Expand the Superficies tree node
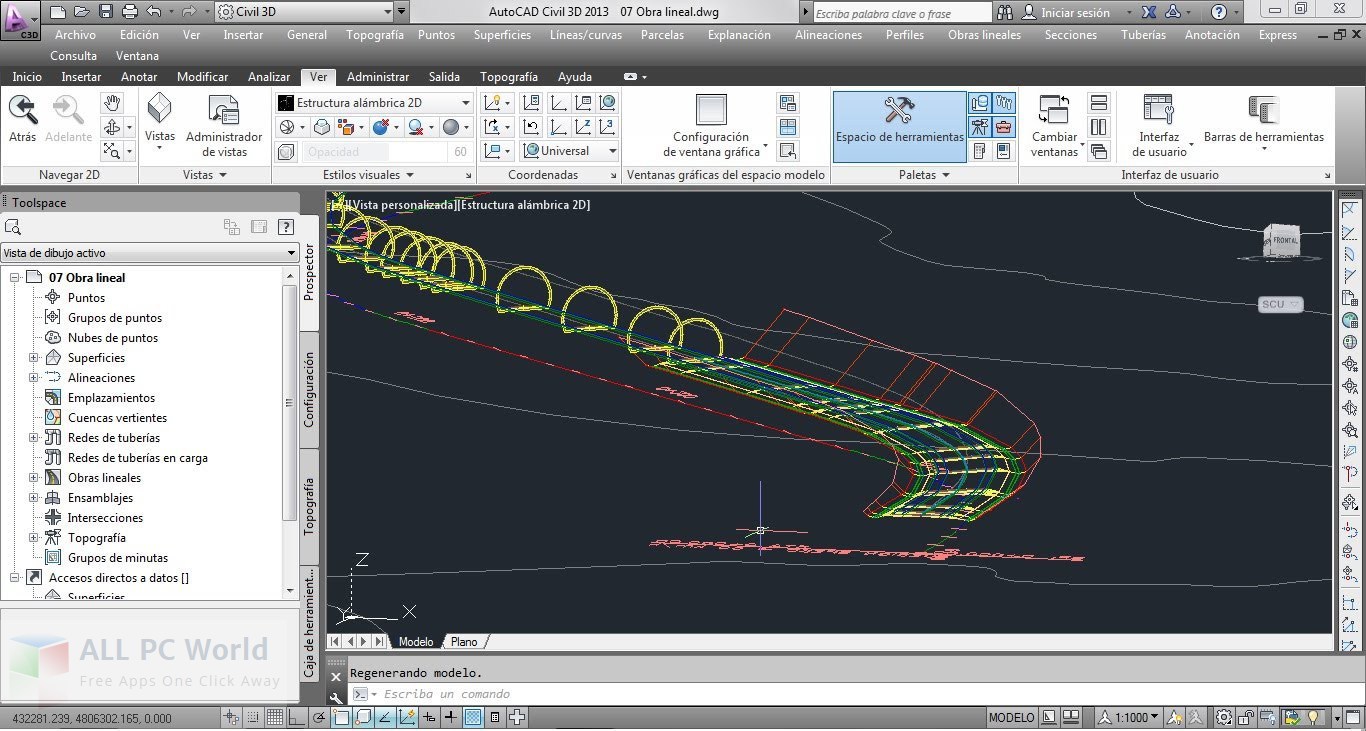 [x=34, y=358]
